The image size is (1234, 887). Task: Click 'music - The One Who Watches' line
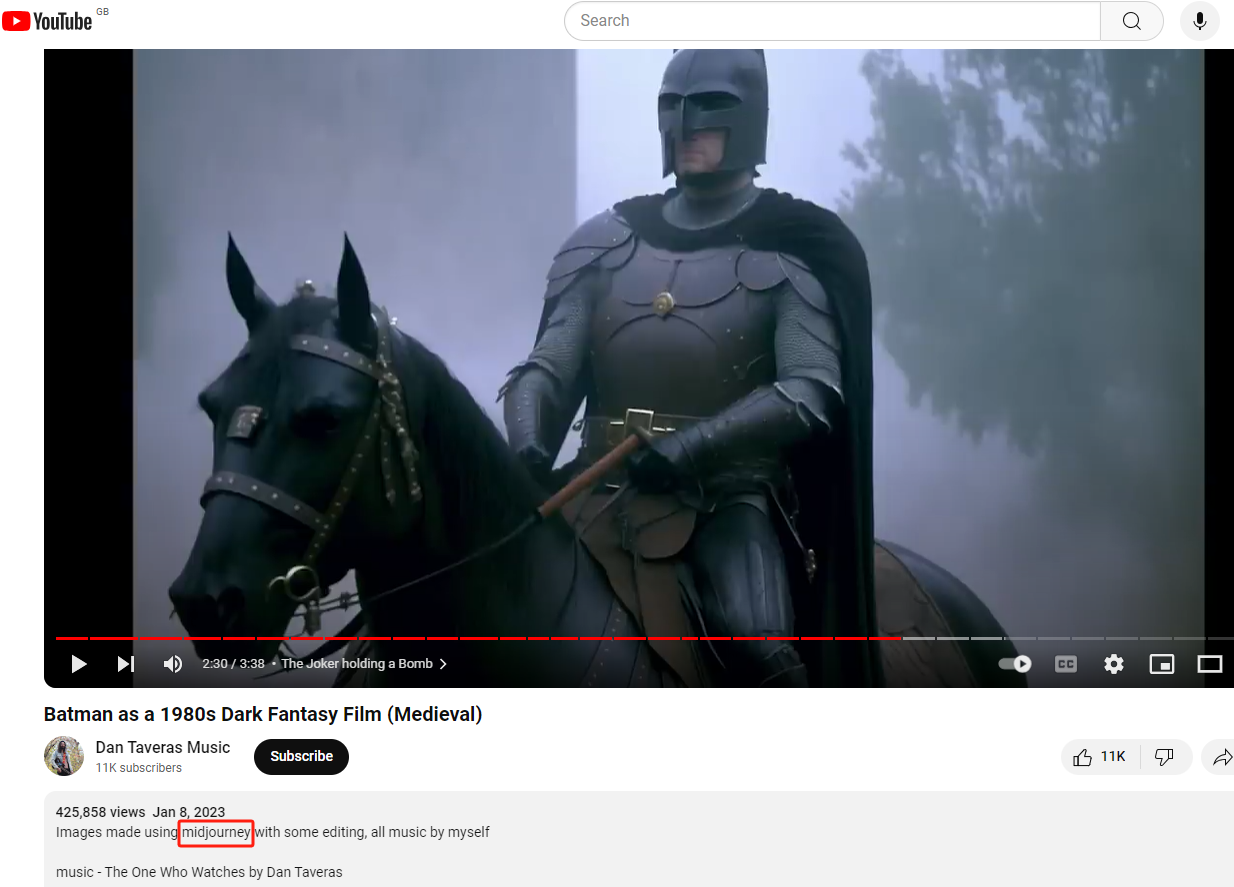(x=199, y=872)
